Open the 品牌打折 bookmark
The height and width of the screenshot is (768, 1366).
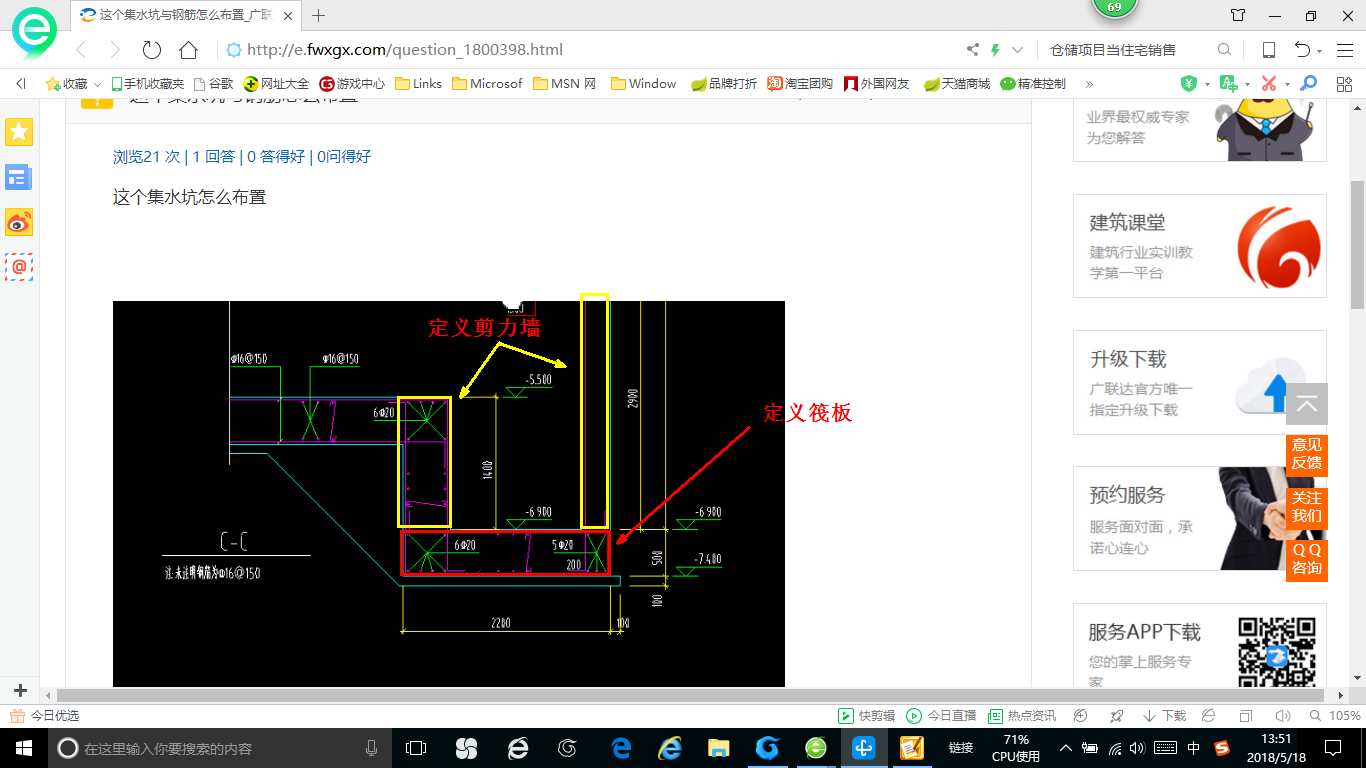tap(724, 84)
